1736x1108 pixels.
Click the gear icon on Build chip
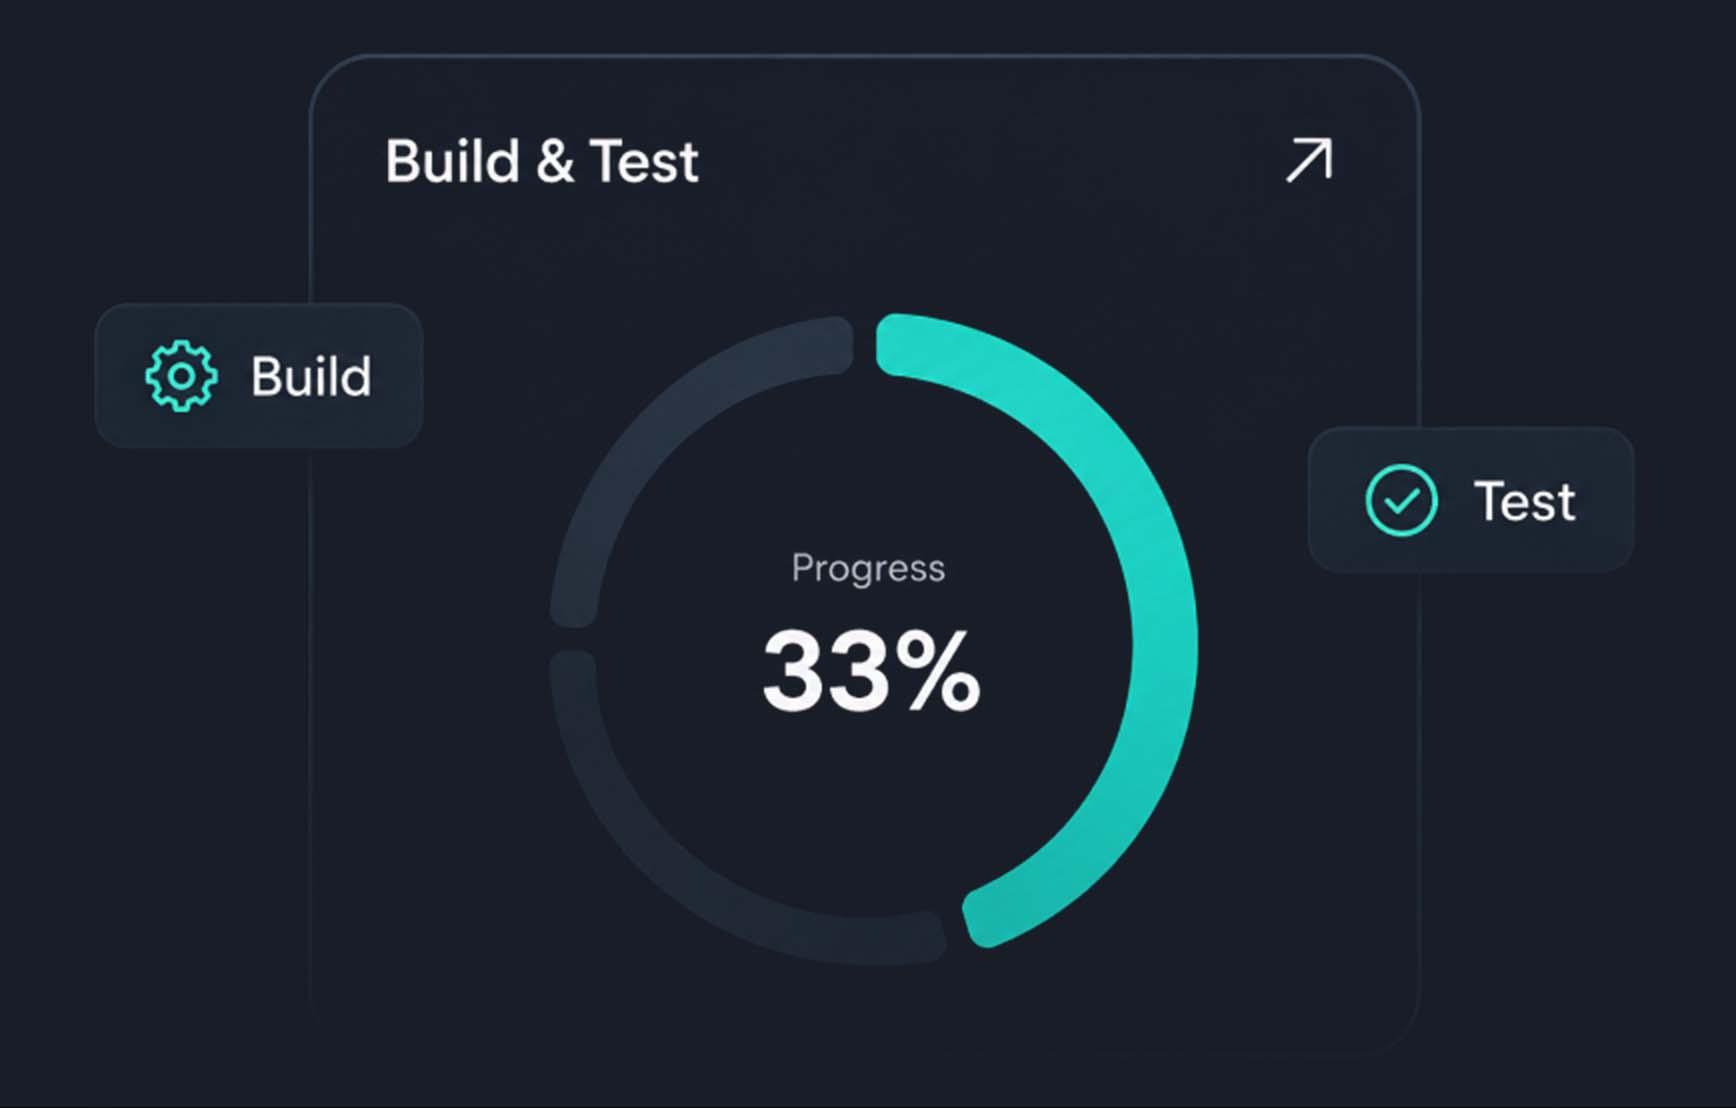click(181, 376)
